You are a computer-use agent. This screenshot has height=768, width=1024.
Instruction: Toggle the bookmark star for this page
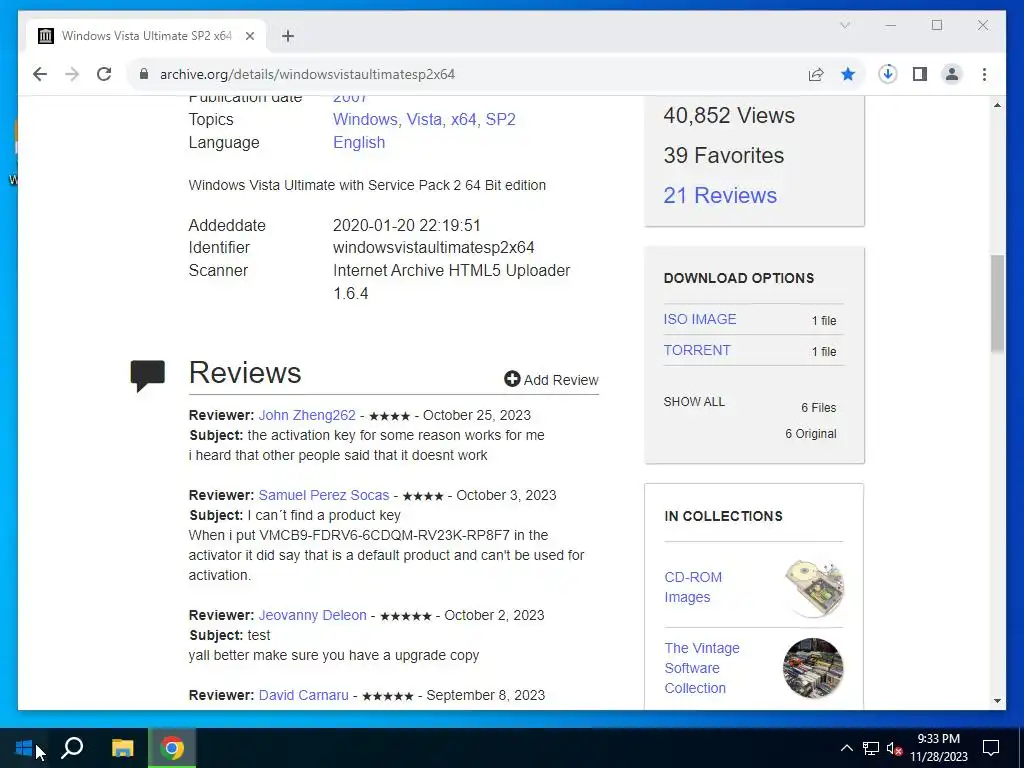pos(848,74)
